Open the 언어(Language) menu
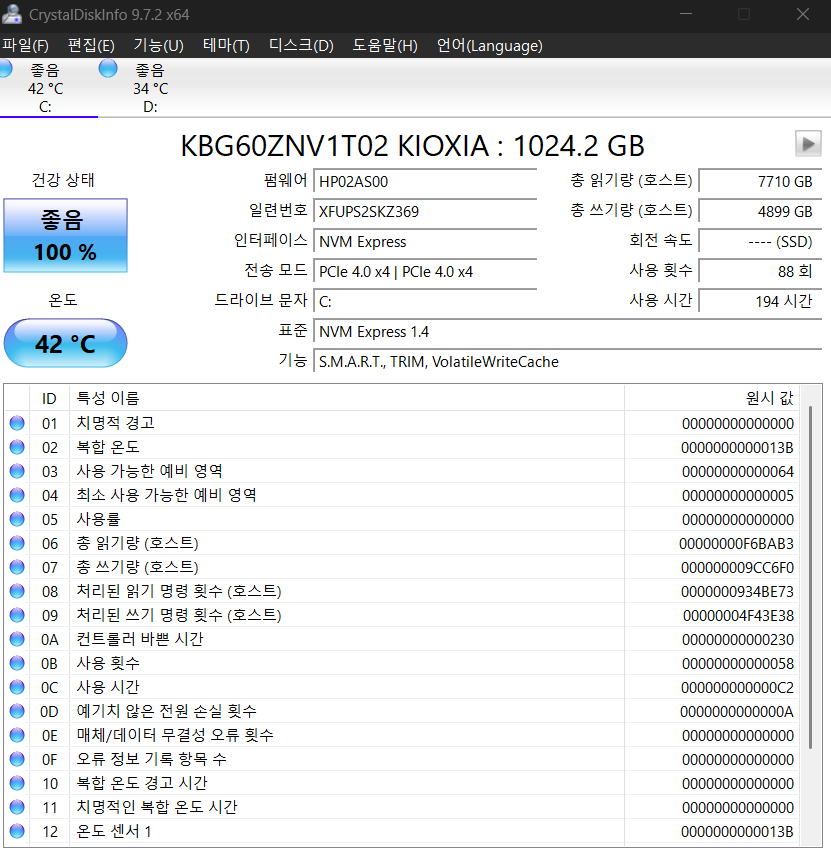 (x=489, y=45)
